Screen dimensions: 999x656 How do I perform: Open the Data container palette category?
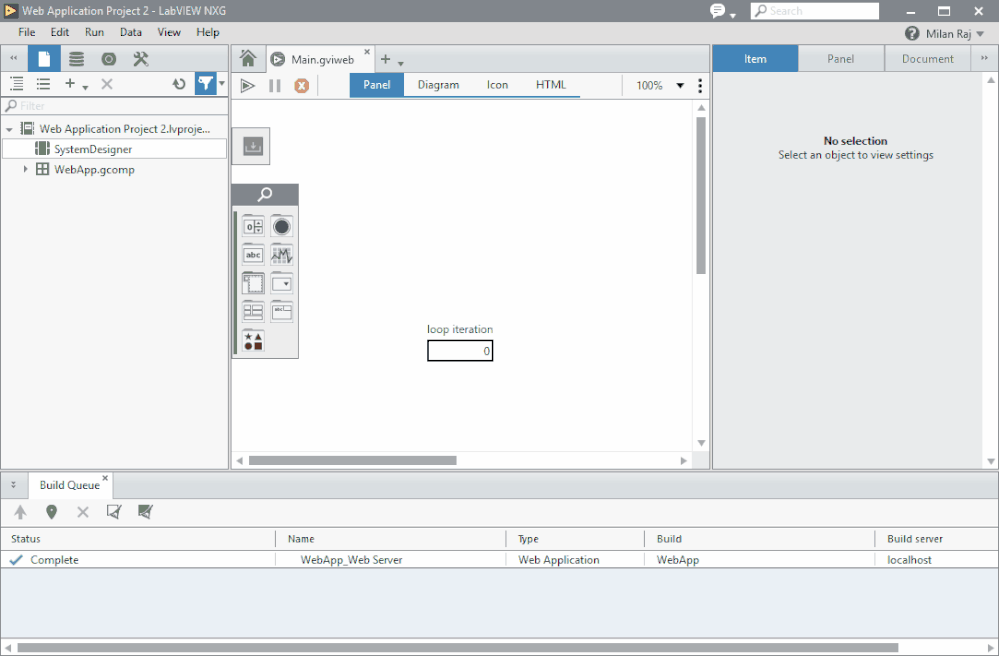pyautogui.click(x=253, y=283)
